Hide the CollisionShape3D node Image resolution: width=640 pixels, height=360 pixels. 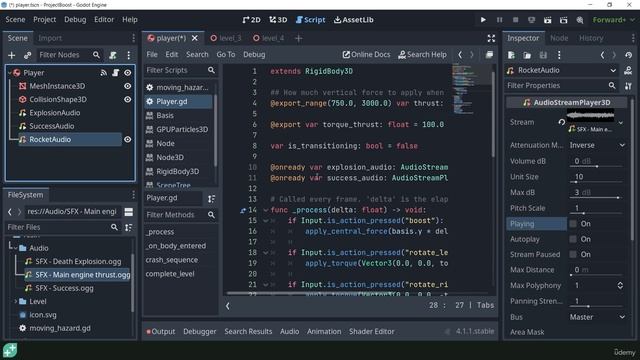pyautogui.click(x=128, y=100)
